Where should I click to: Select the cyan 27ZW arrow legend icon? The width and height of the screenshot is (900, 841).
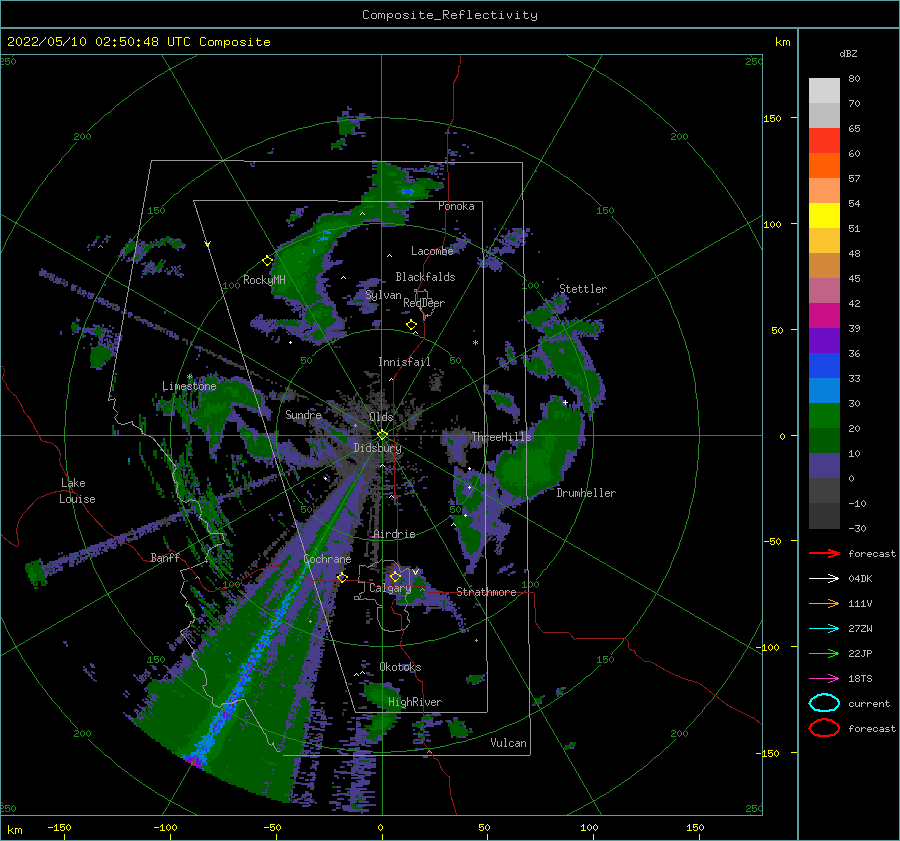pyautogui.click(x=824, y=629)
